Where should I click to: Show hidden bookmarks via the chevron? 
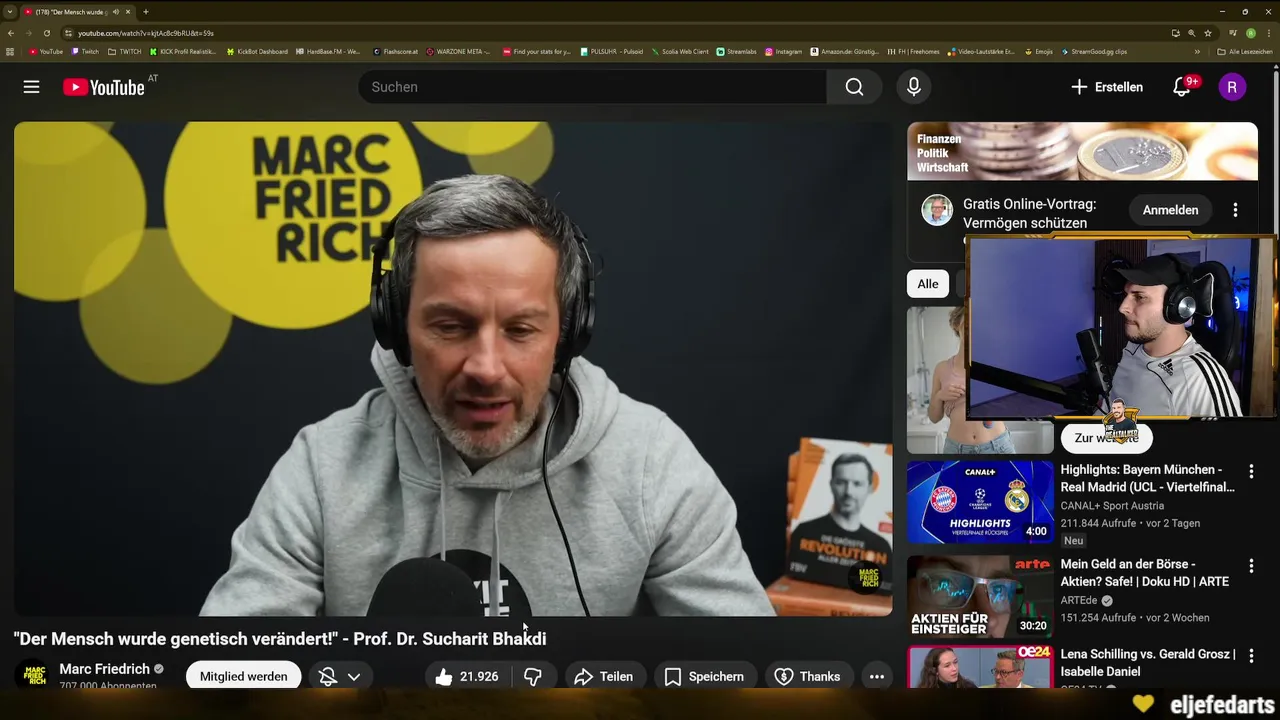(1197, 51)
